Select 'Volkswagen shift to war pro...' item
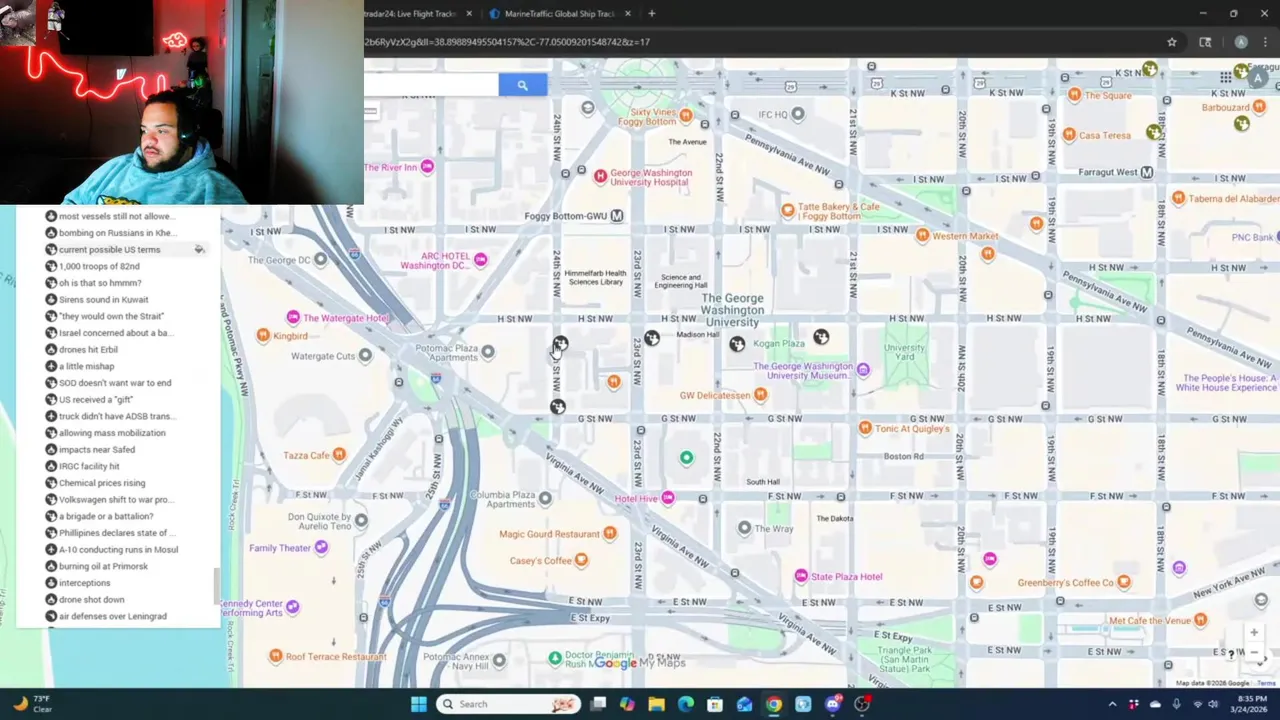 [x=115, y=500]
